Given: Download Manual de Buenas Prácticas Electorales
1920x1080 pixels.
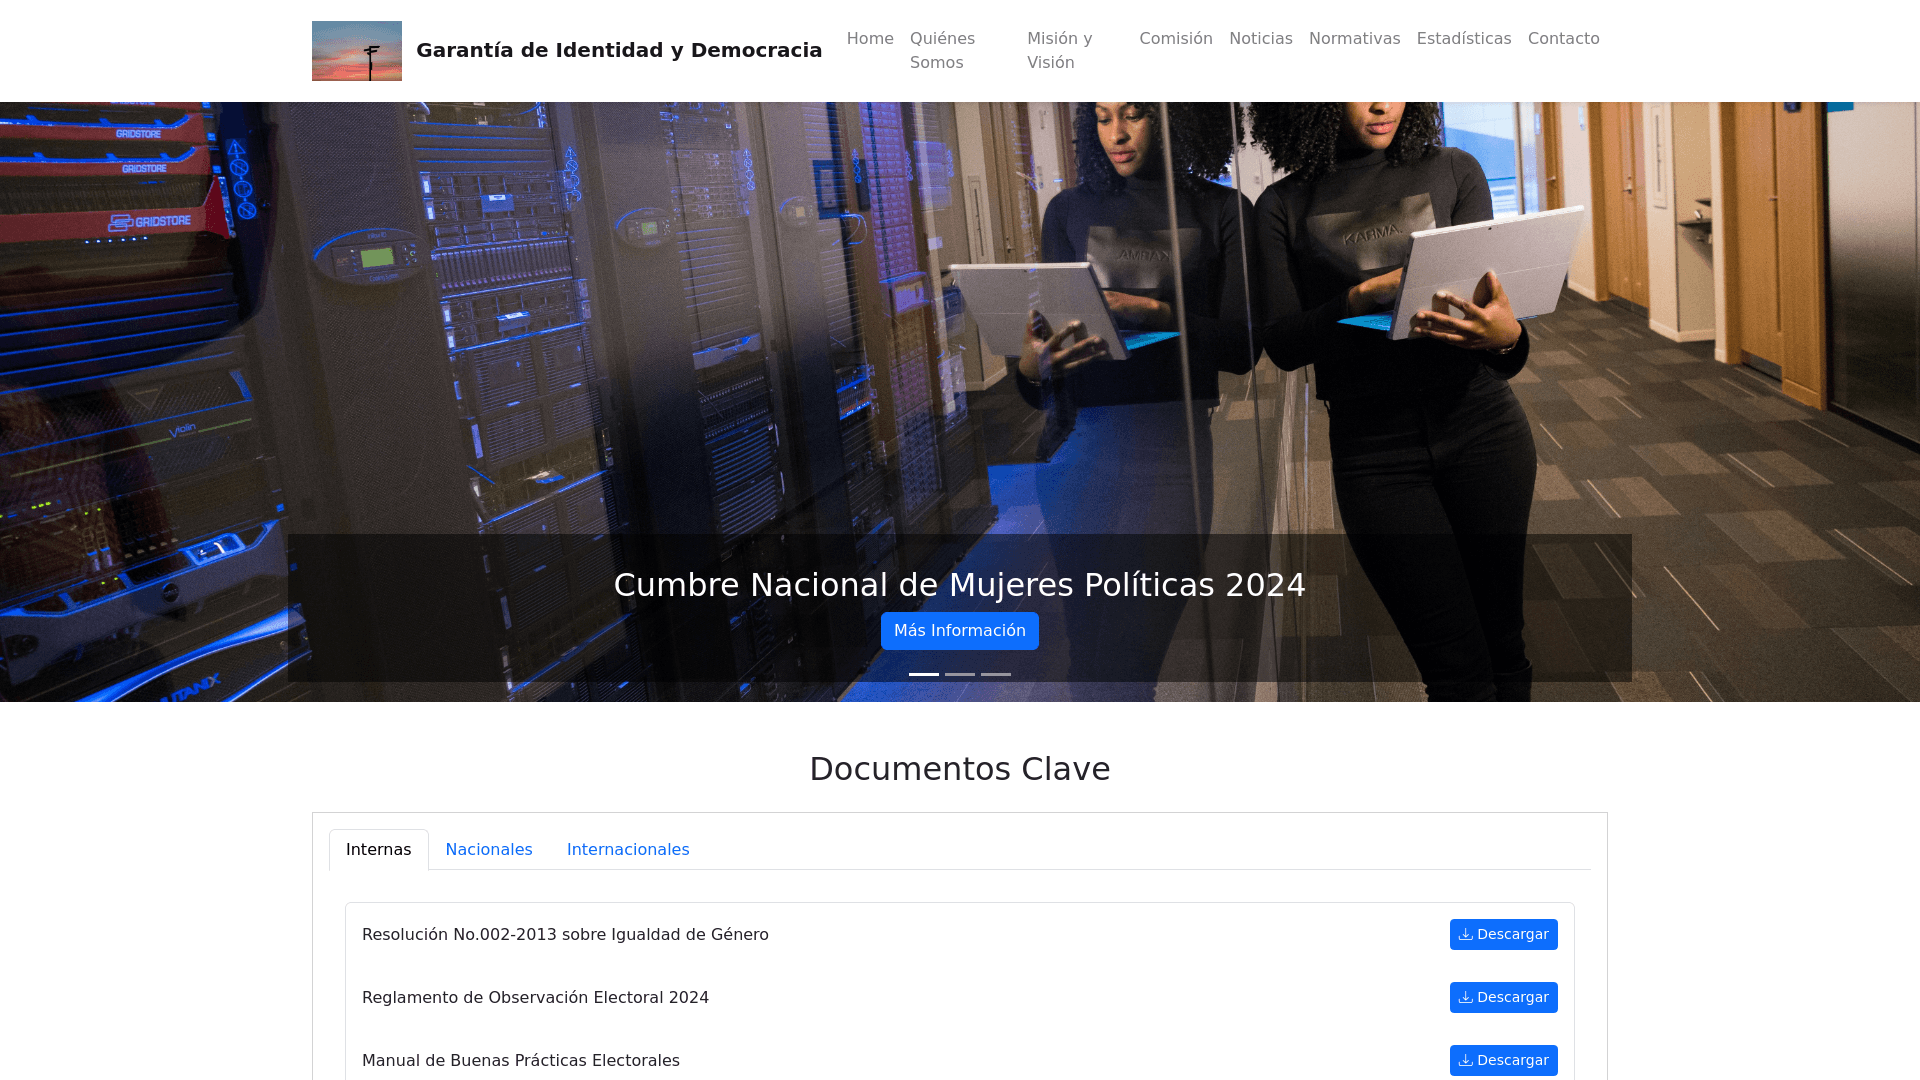Looking at the screenshot, I should [1503, 1060].
